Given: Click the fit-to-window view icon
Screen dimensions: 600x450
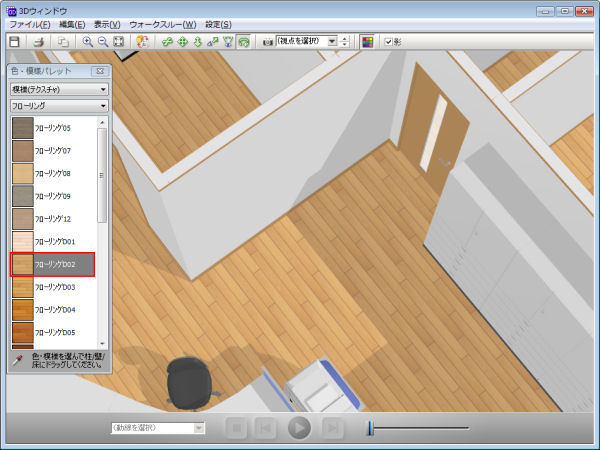Looking at the screenshot, I should pos(119,42).
